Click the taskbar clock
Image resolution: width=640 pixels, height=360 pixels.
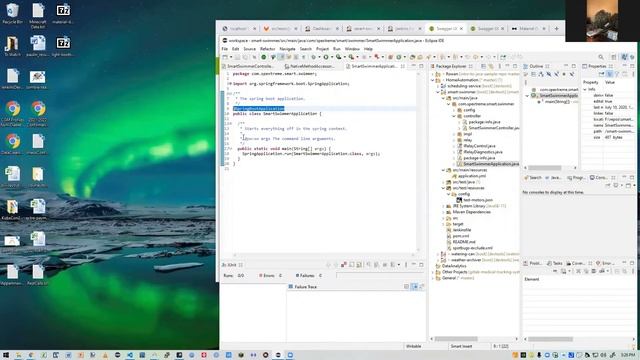coord(627,355)
